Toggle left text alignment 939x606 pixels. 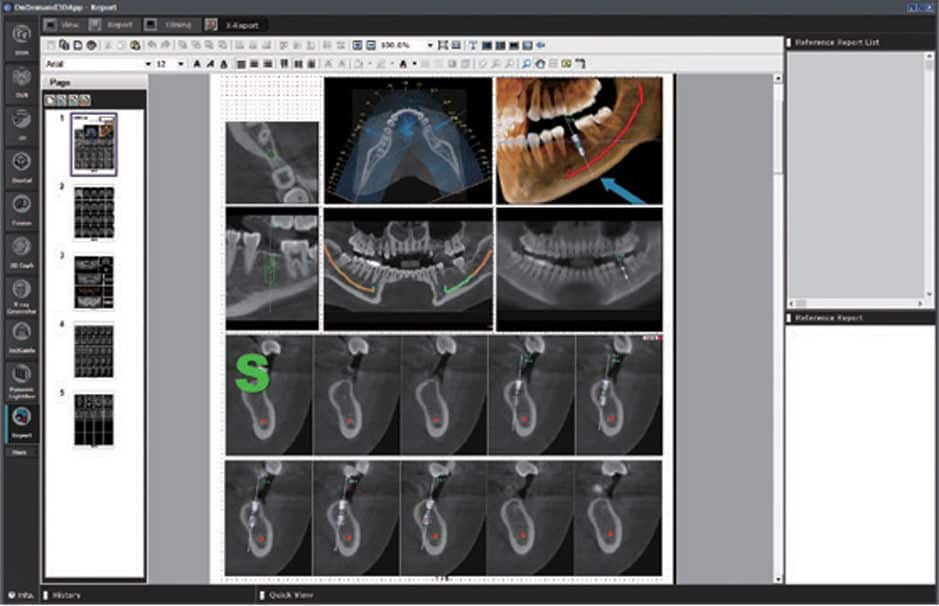coord(241,64)
